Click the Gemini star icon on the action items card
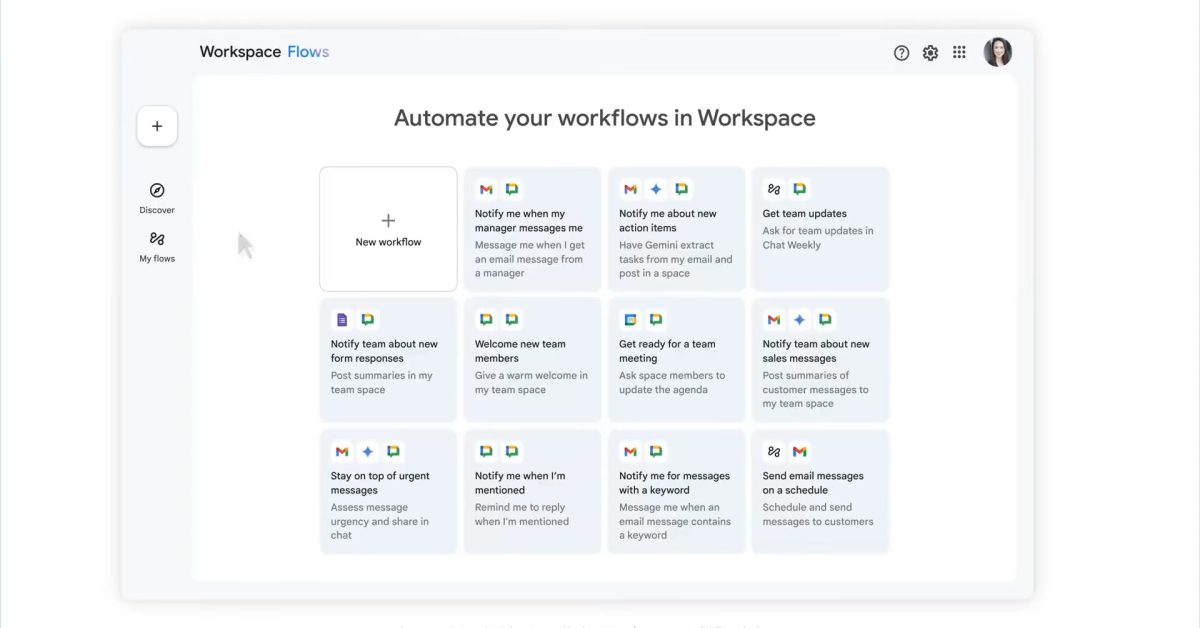The height and width of the screenshot is (628, 1200). click(656, 188)
